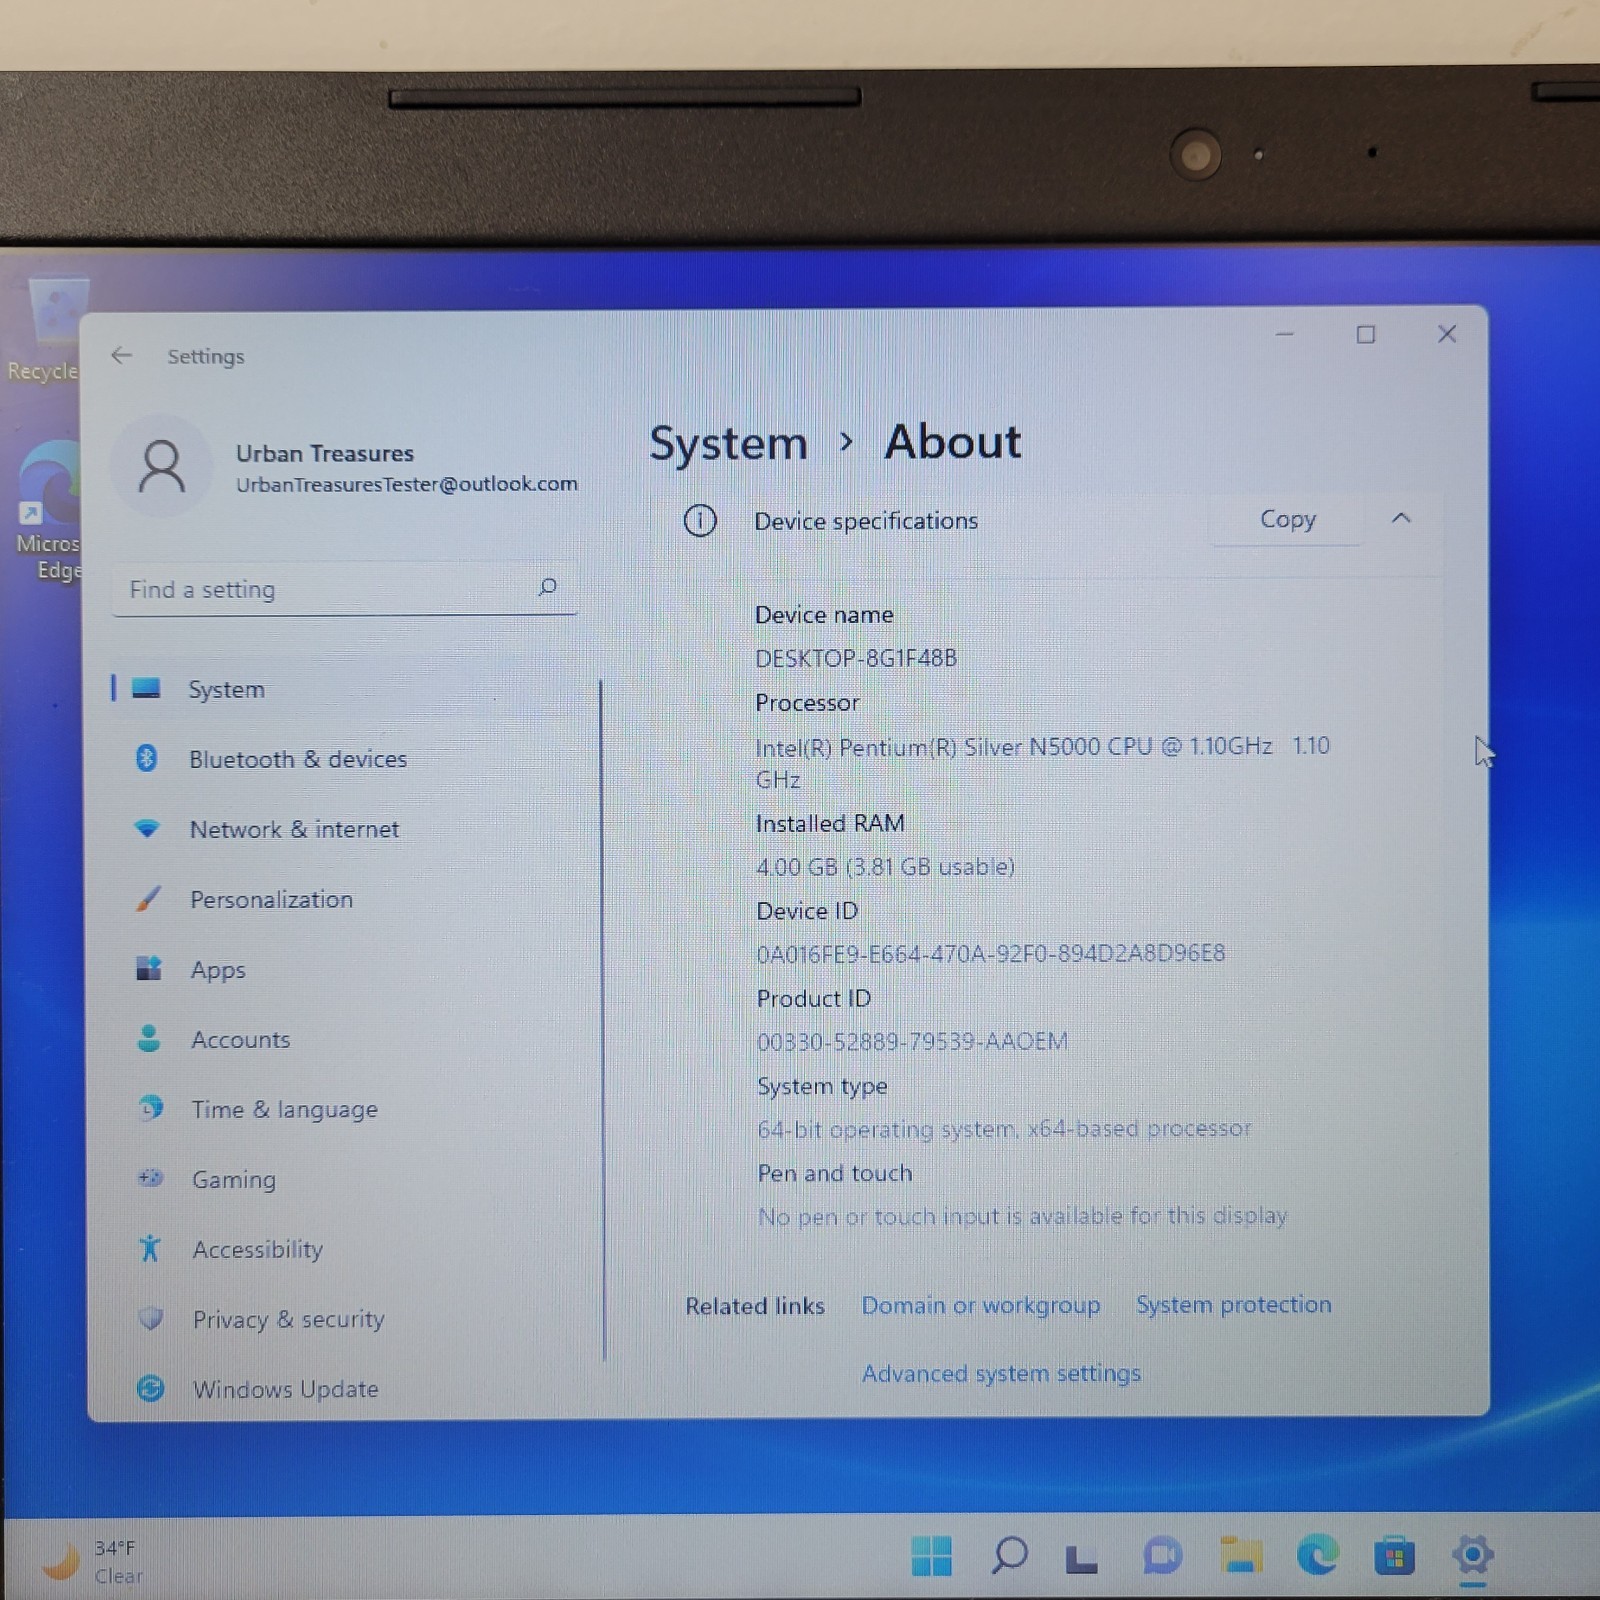Viewport: 1600px width, 1600px height.
Task: Click the Time & language globe icon
Action: pyautogui.click(x=150, y=1108)
